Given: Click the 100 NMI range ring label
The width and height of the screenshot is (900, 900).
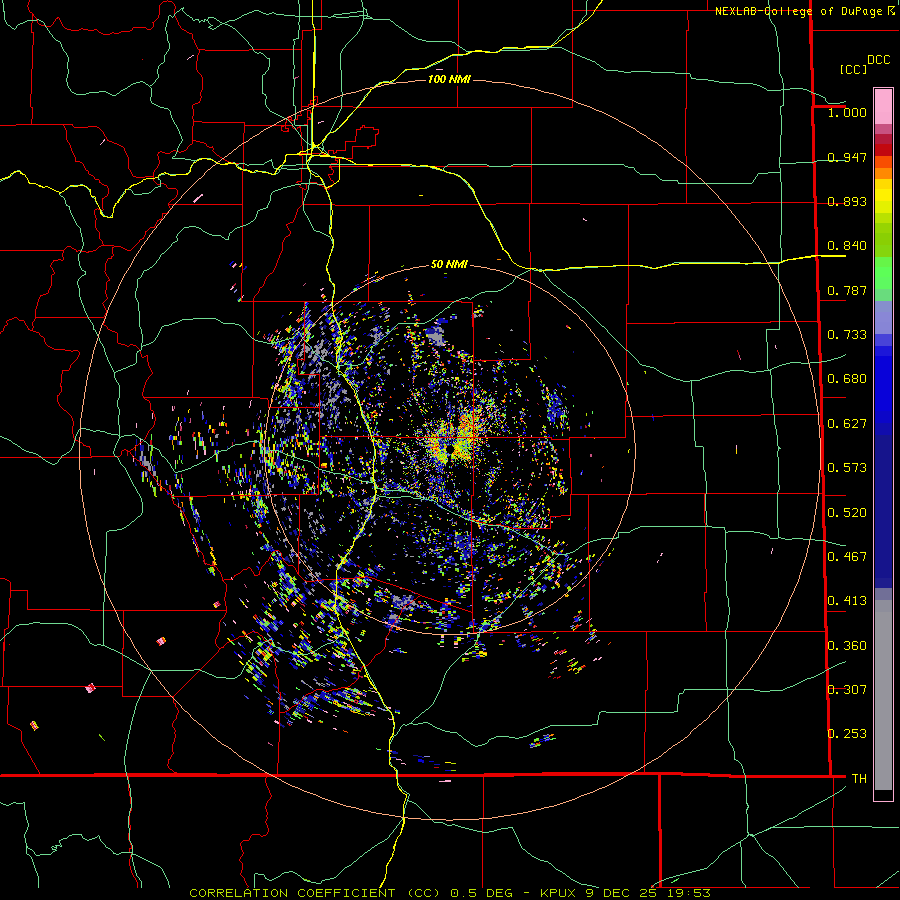Looking at the screenshot, I should point(449,79).
